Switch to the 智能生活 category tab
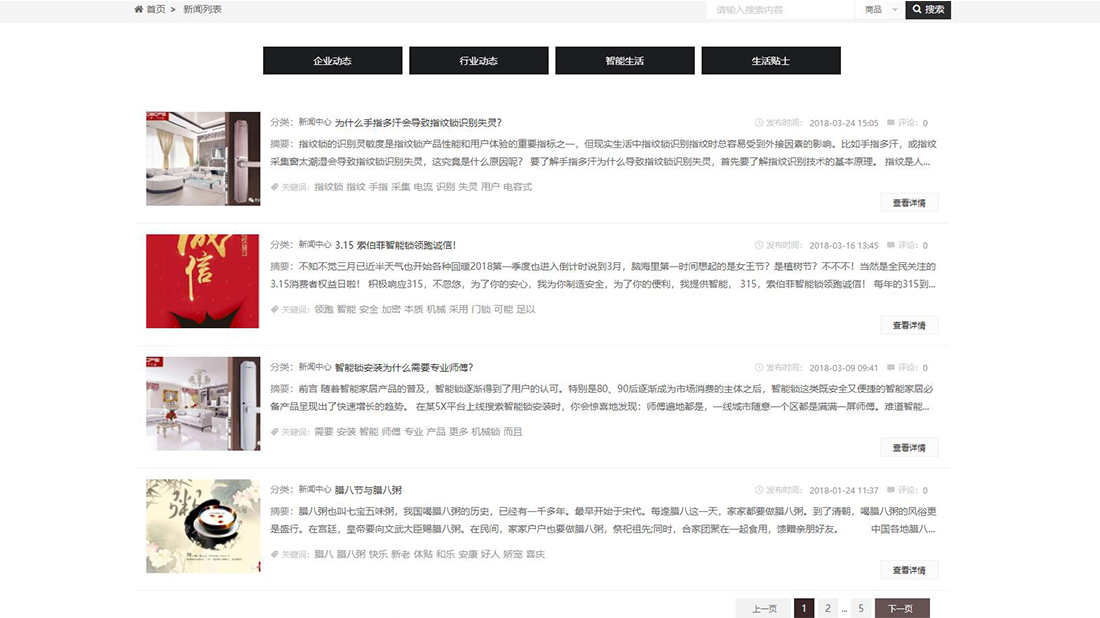Screen dimensions: 1100x618 624,60
